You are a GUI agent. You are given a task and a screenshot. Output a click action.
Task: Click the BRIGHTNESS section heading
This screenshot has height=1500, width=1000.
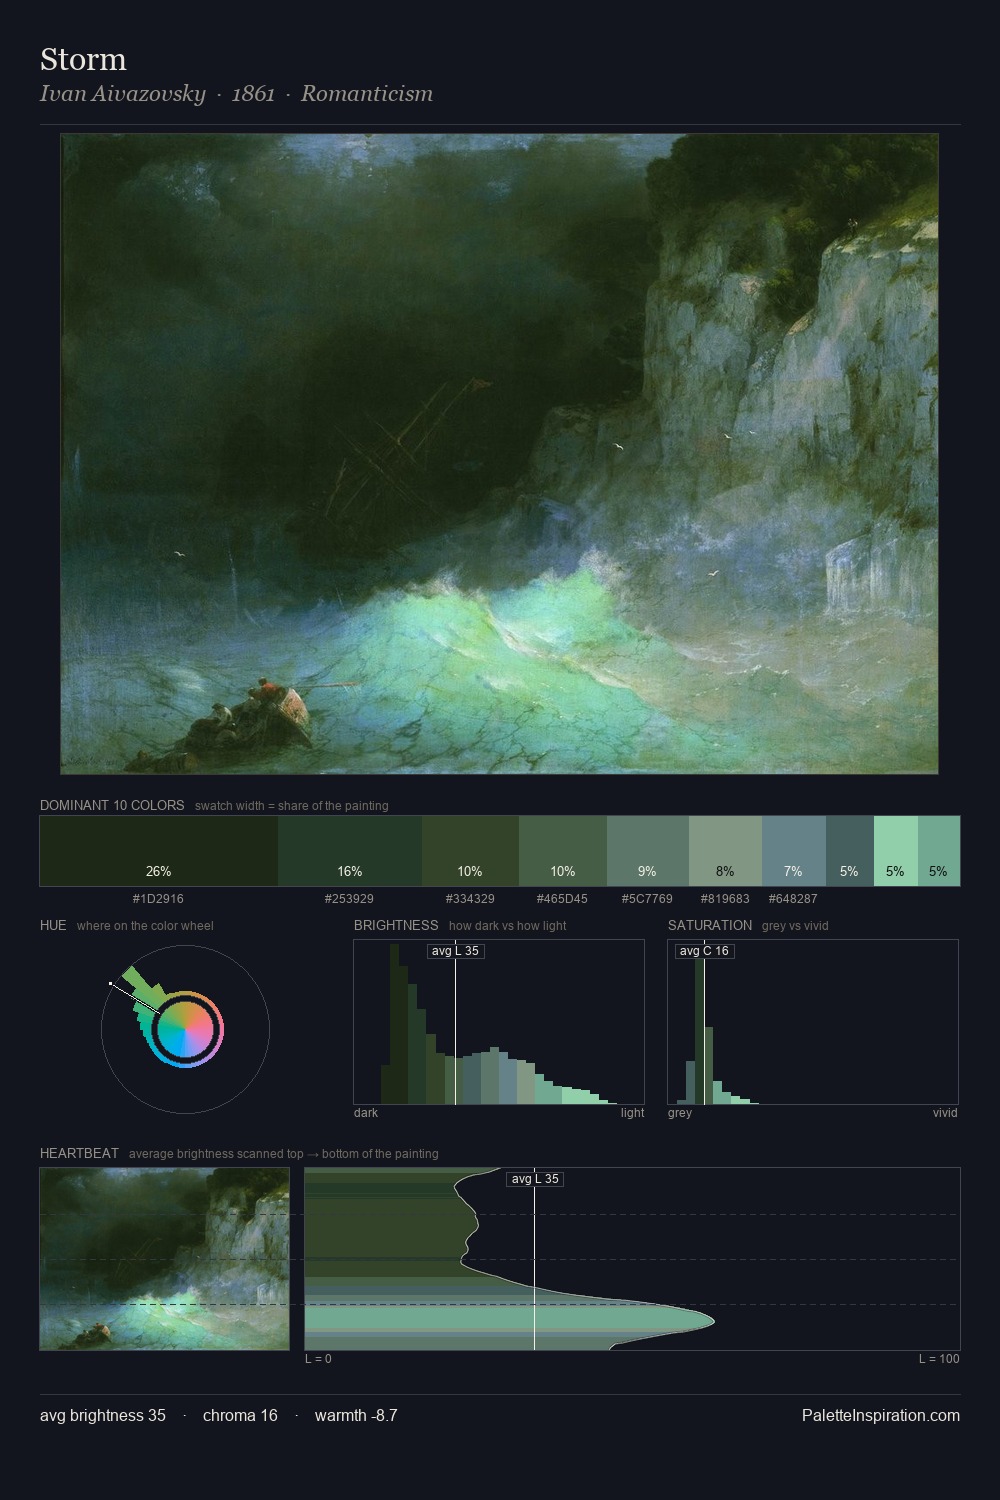pyautogui.click(x=396, y=925)
